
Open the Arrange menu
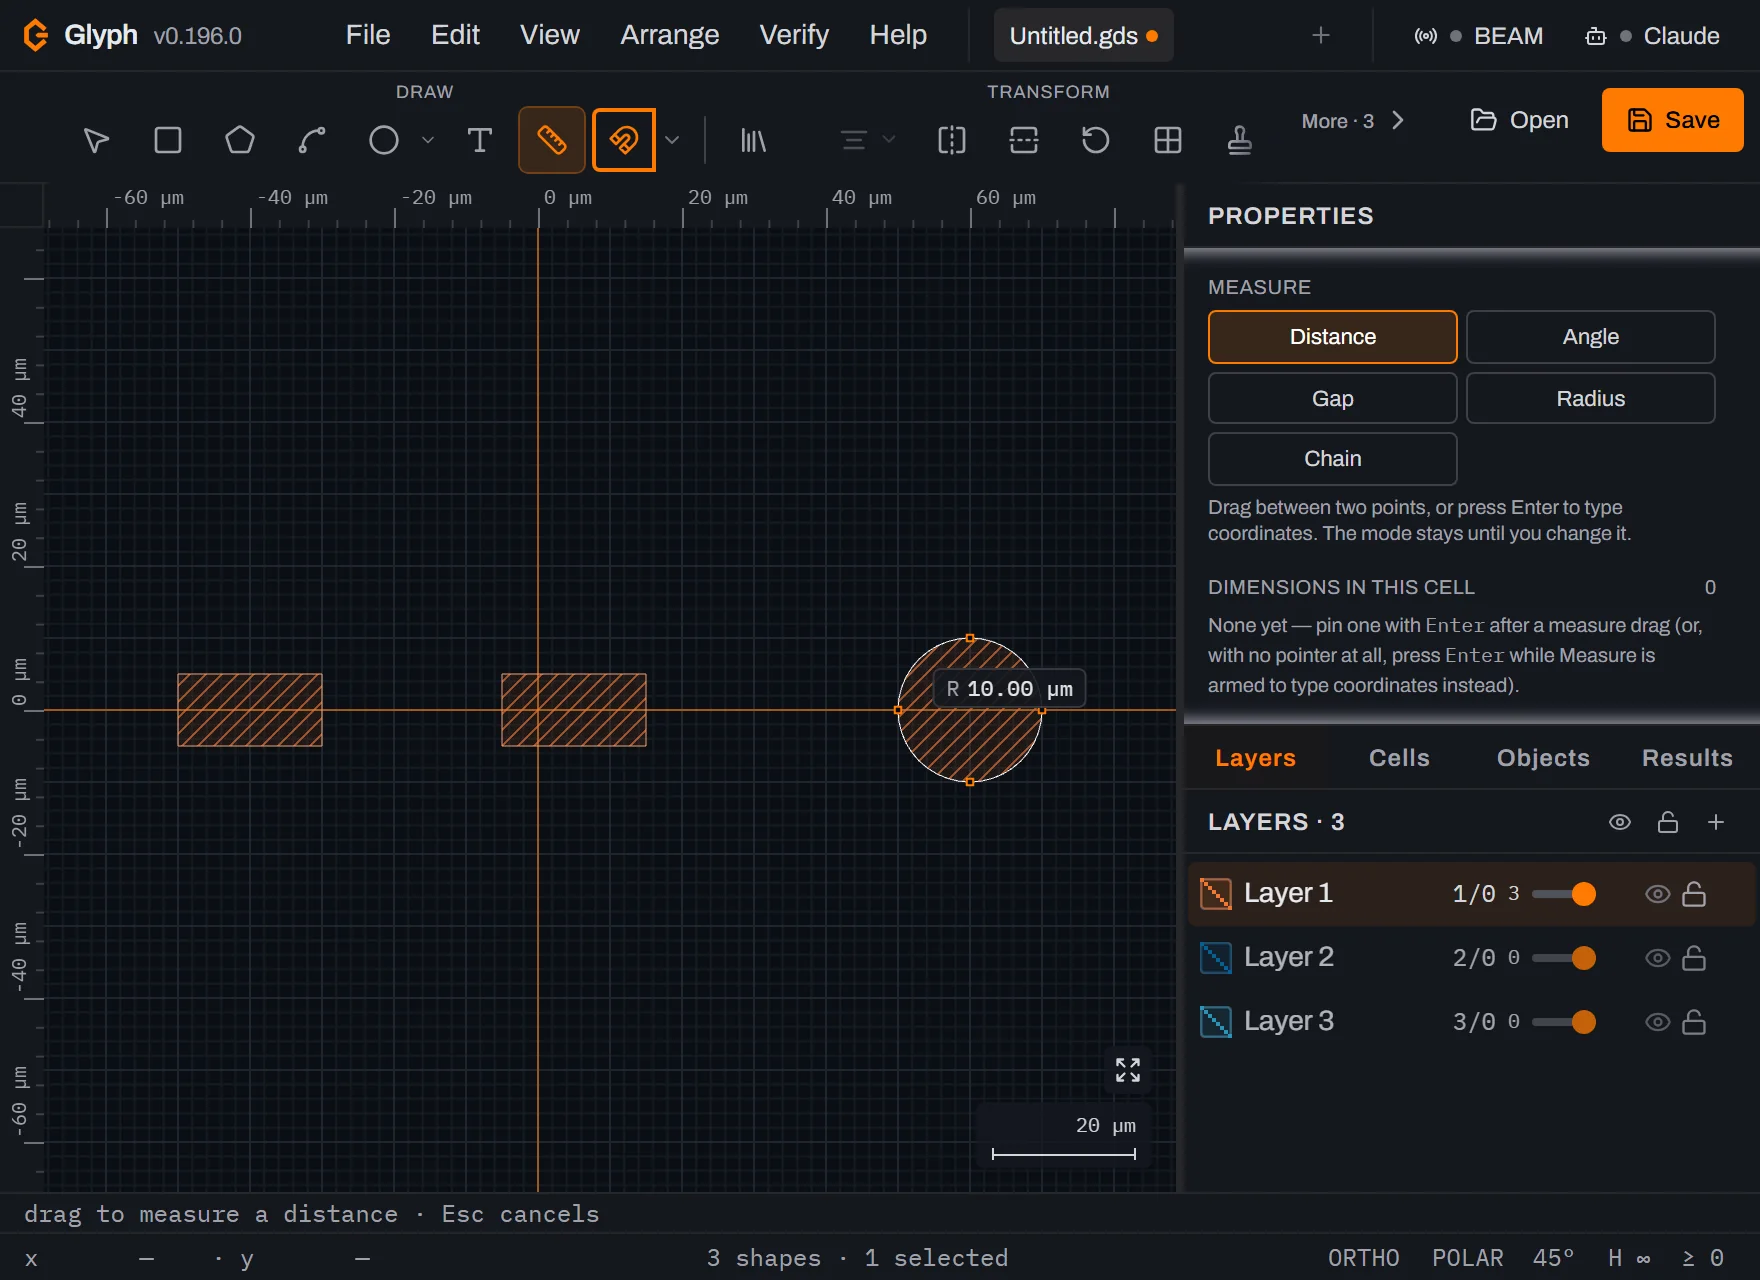coord(670,35)
